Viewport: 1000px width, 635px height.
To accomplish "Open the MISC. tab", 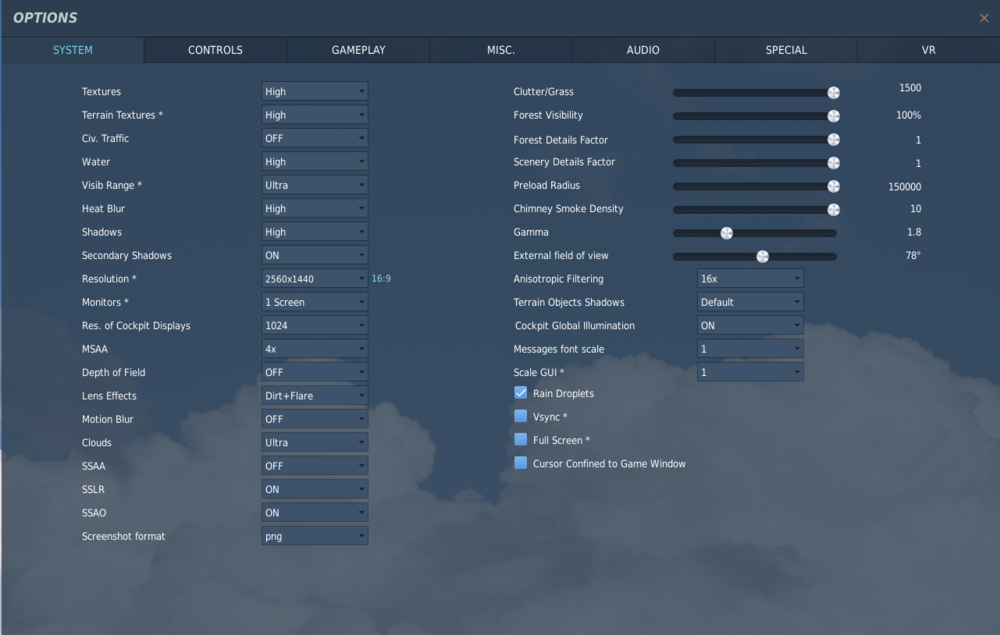I will click(500, 49).
